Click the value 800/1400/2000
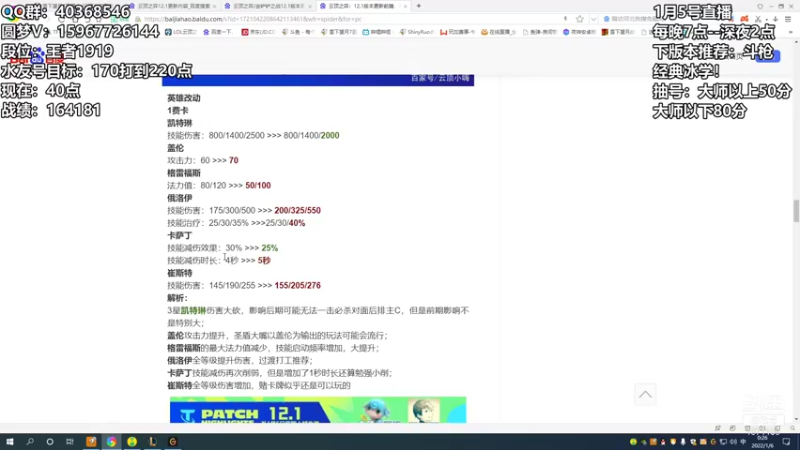The image size is (800, 450). [x=311, y=135]
